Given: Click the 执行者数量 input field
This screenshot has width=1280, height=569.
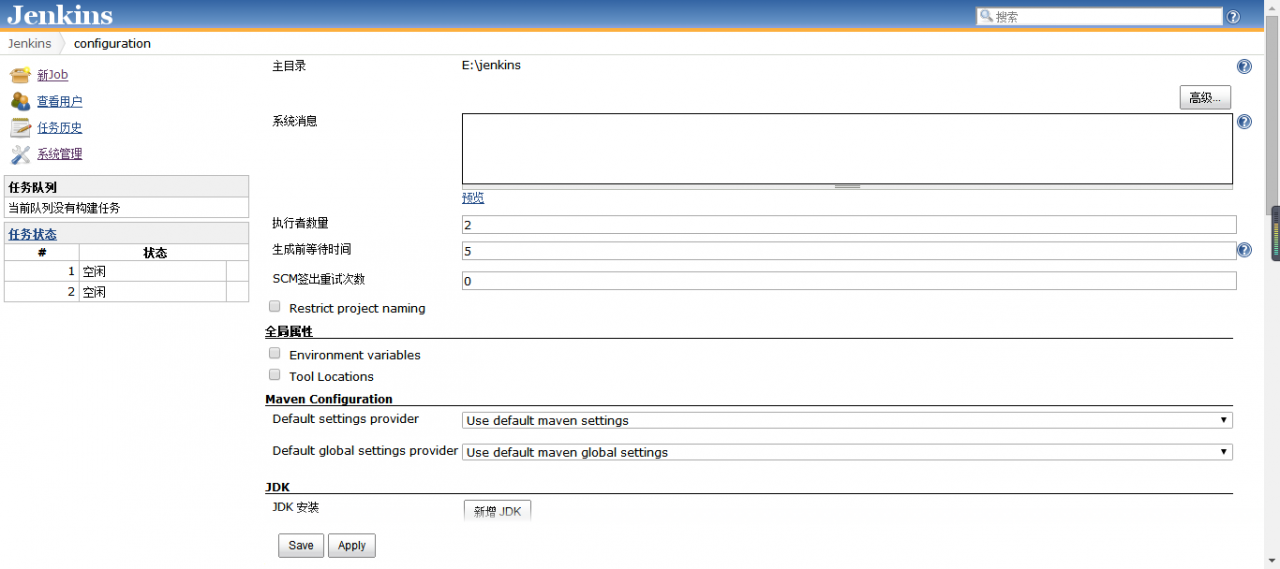Looking at the screenshot, I should click(849, 225).
